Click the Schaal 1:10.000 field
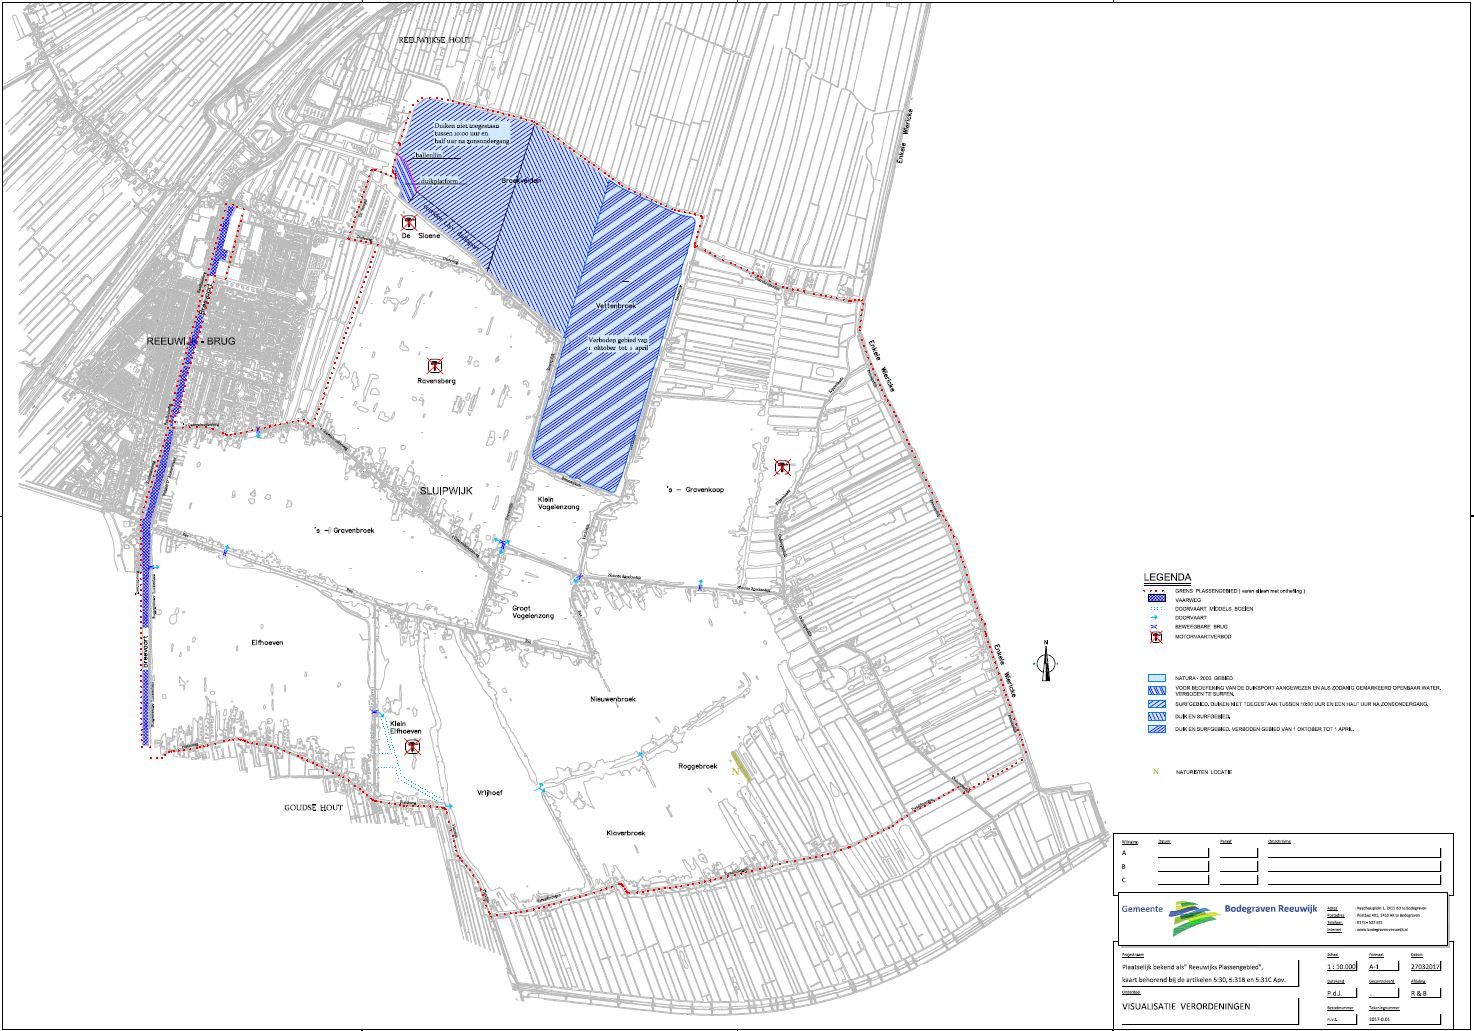The image size is (1474, 1031). tap(1340, 967)
